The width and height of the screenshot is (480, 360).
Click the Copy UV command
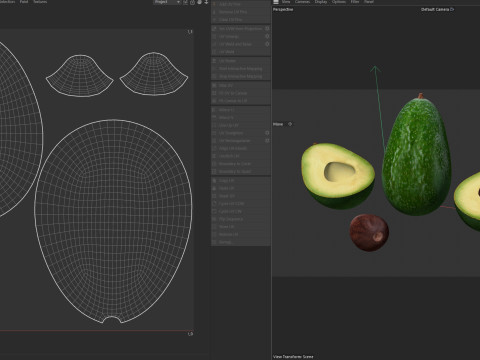[x=241, y=180]
